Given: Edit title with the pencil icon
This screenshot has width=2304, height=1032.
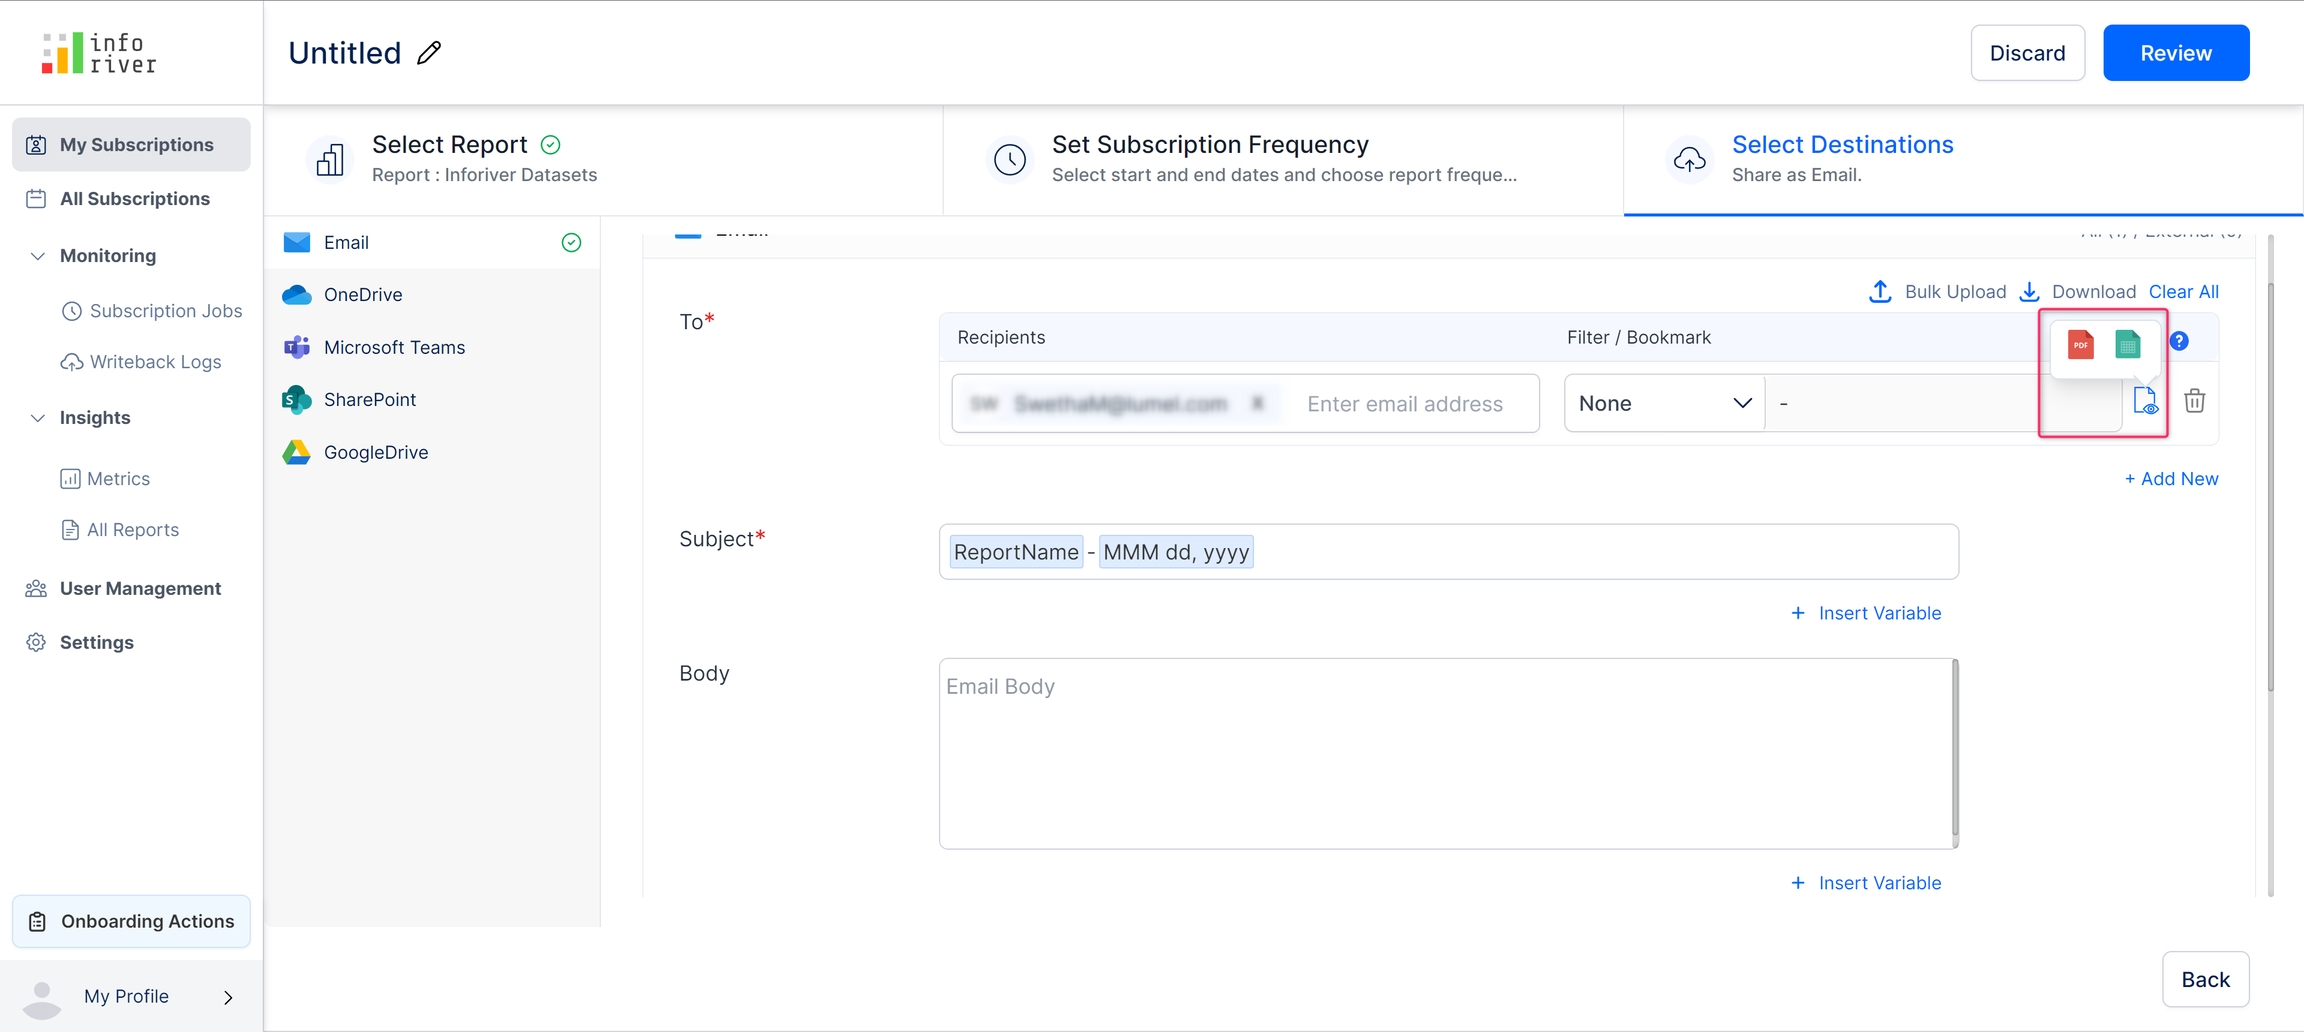Looking at the screenshot, I should click(429, 53).
